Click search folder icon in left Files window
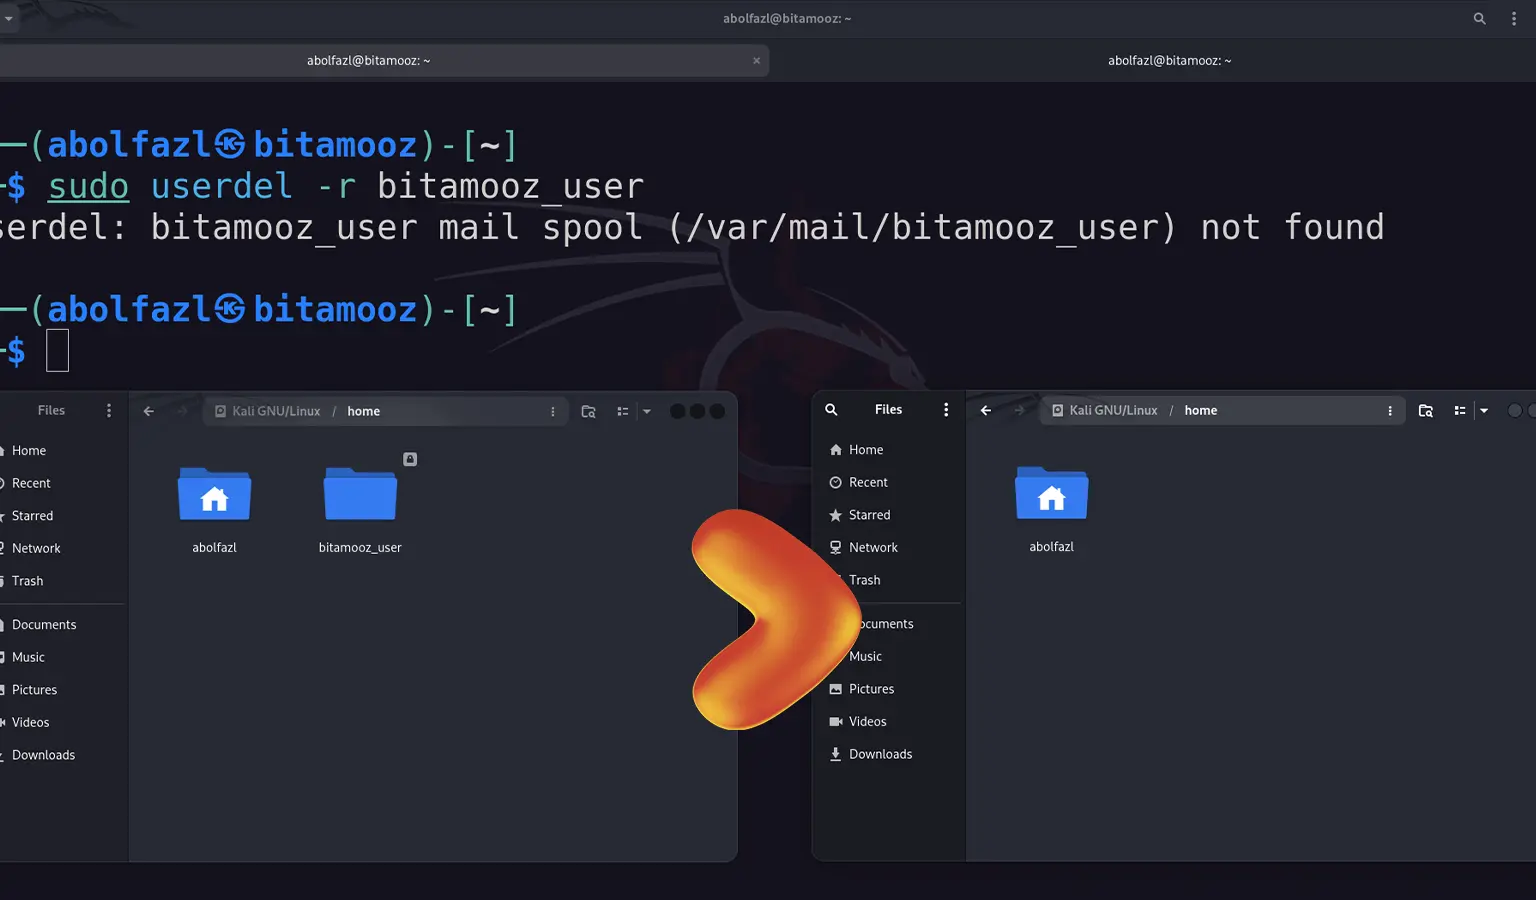1536x900 pixels. point(588,412)
